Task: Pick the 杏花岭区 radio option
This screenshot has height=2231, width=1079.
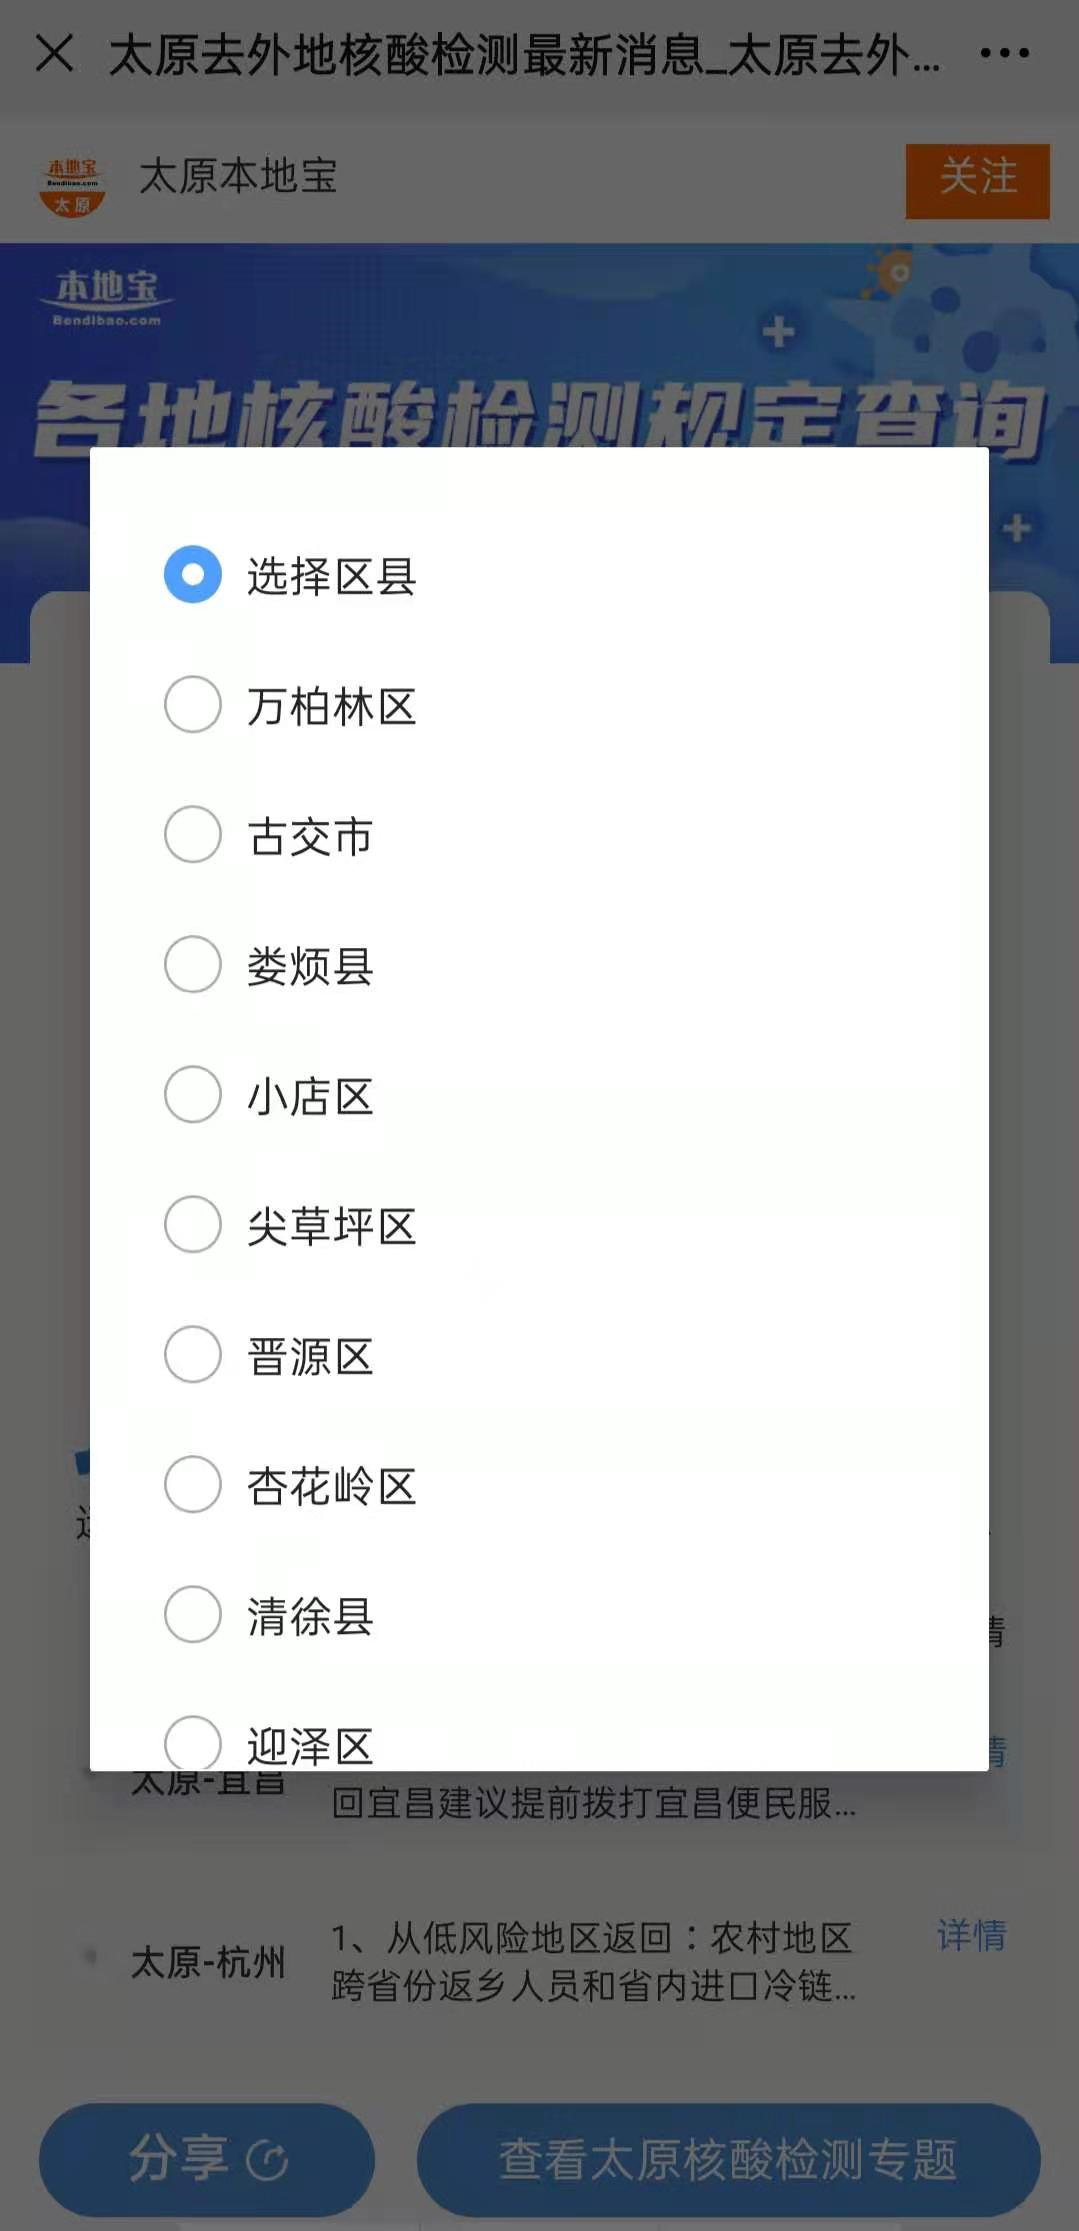Action: (x=193, y=1485)
